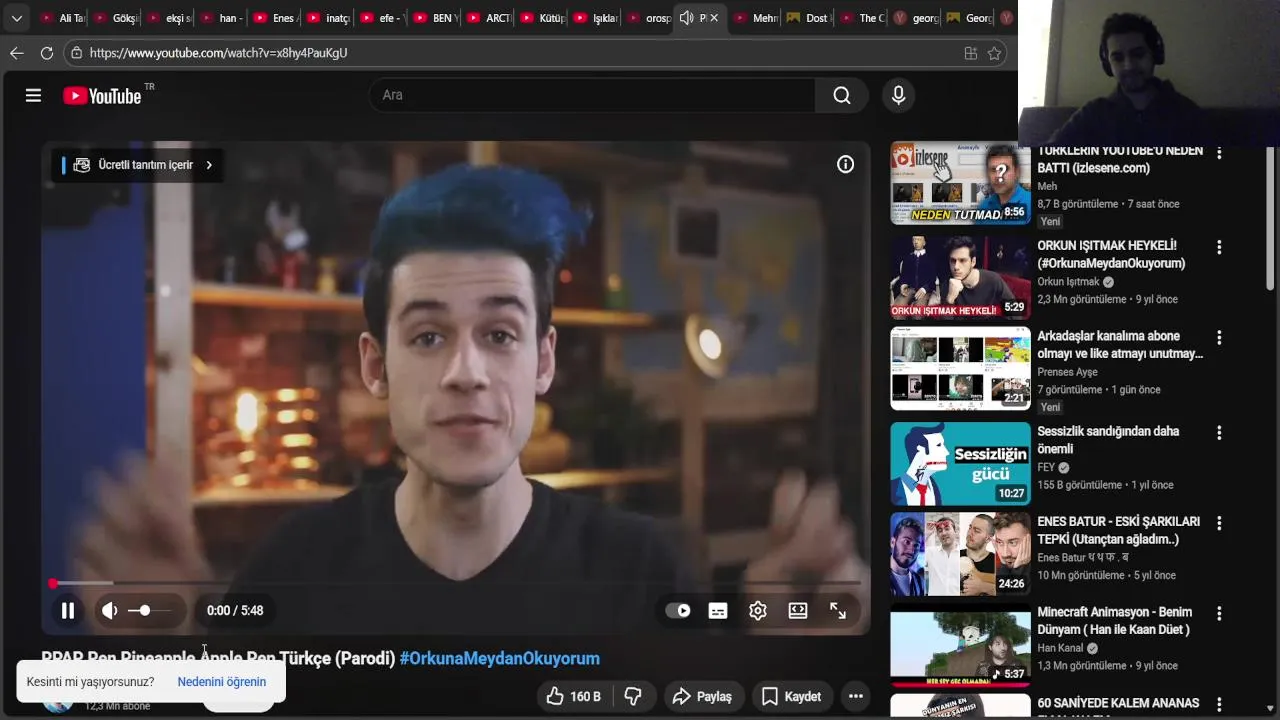
Task: Open player settings gear
Action: (758, 610)
